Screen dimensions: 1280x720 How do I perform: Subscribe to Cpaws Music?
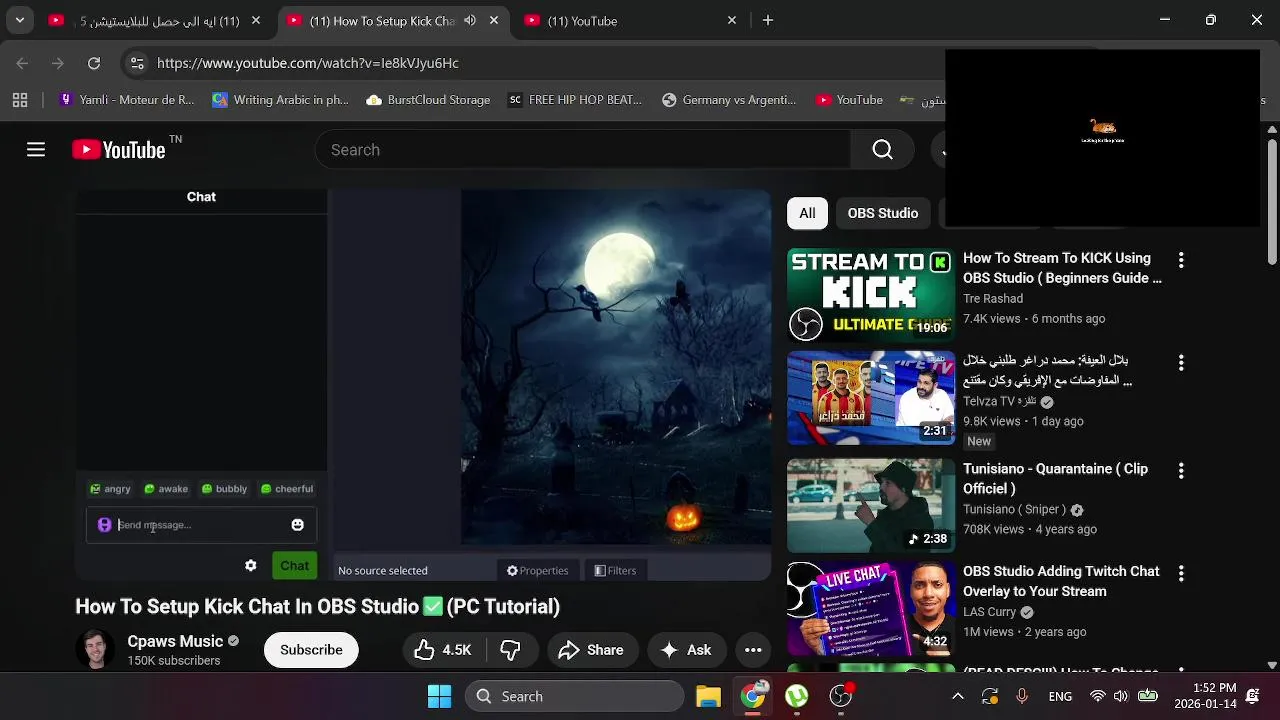tap(311, 650)
